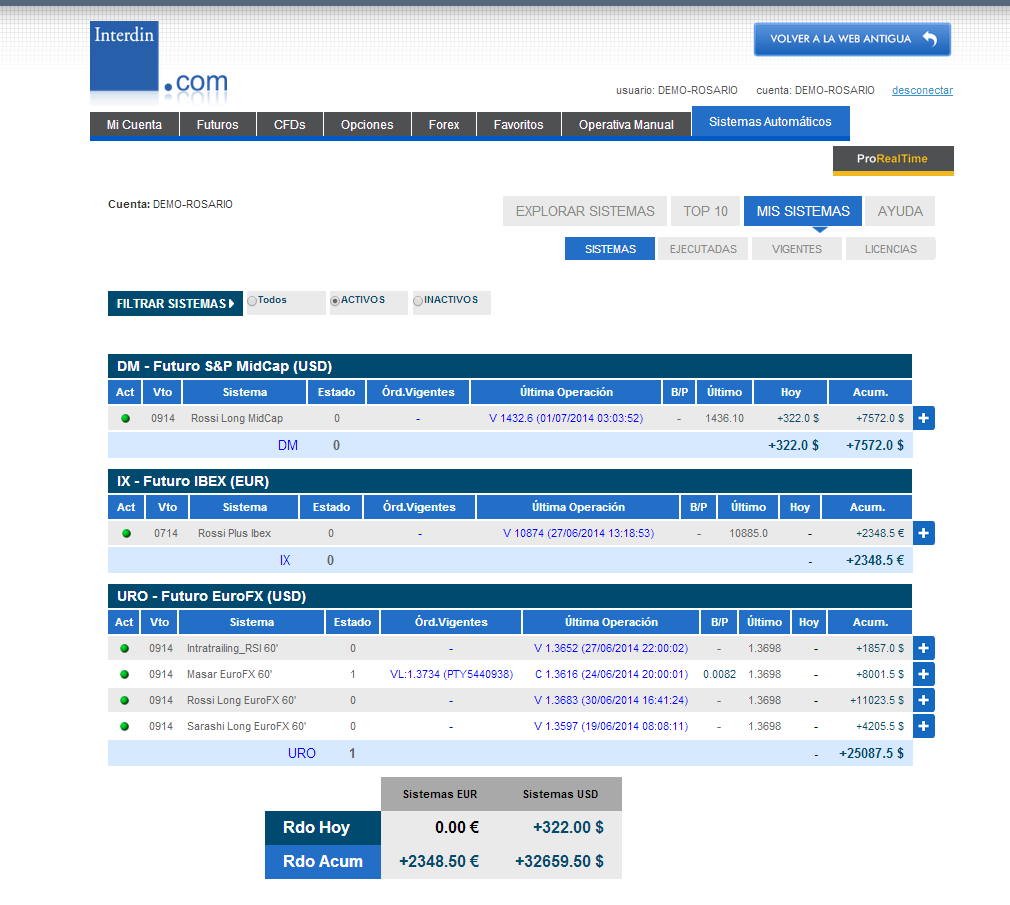1010x905 pixels.
Task: Click system name Rossi Long MidCap
Action: [237, 419]
